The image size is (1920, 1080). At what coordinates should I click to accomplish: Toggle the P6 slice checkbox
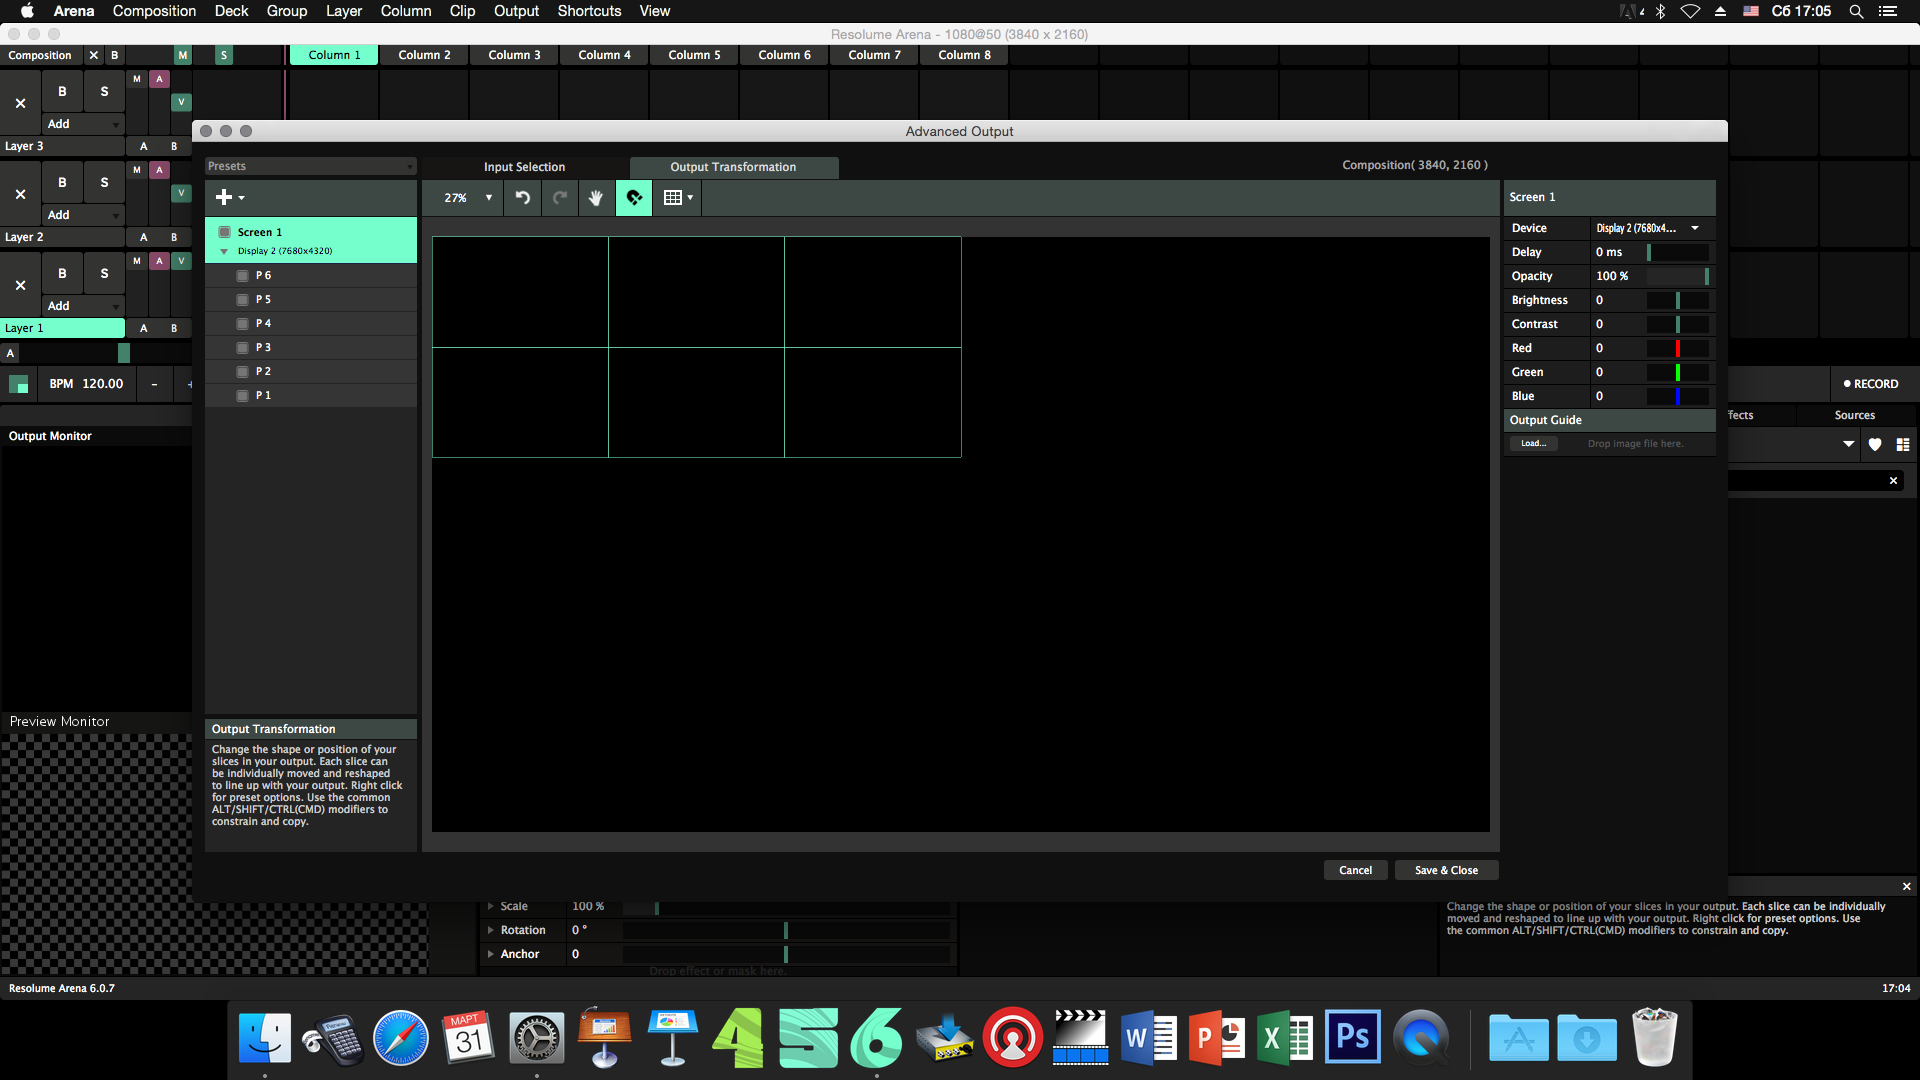pos(242,276)
